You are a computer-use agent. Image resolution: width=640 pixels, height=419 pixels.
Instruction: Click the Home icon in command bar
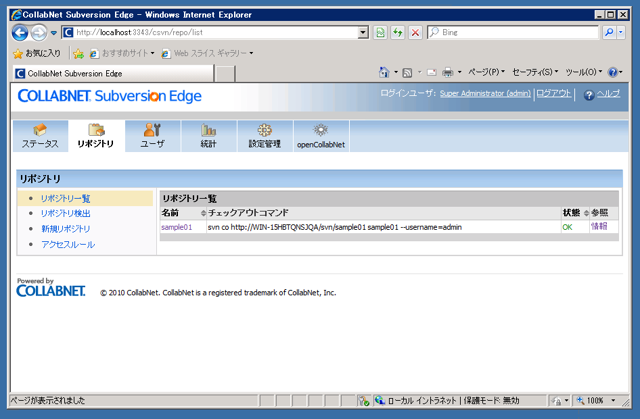click(x=384, y=72)
